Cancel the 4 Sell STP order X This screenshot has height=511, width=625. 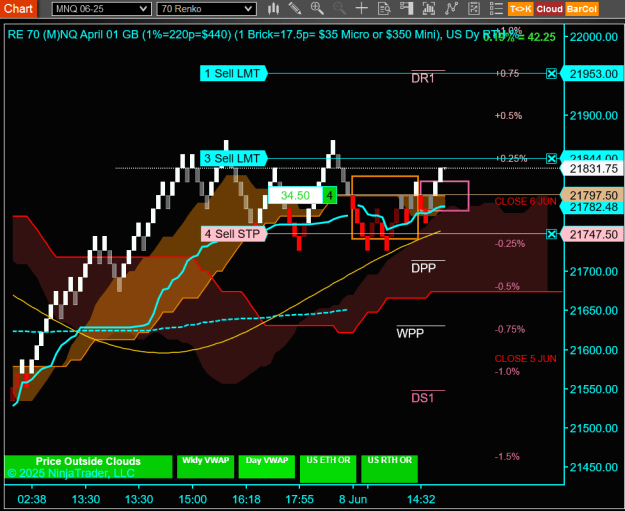coord(551,234)
